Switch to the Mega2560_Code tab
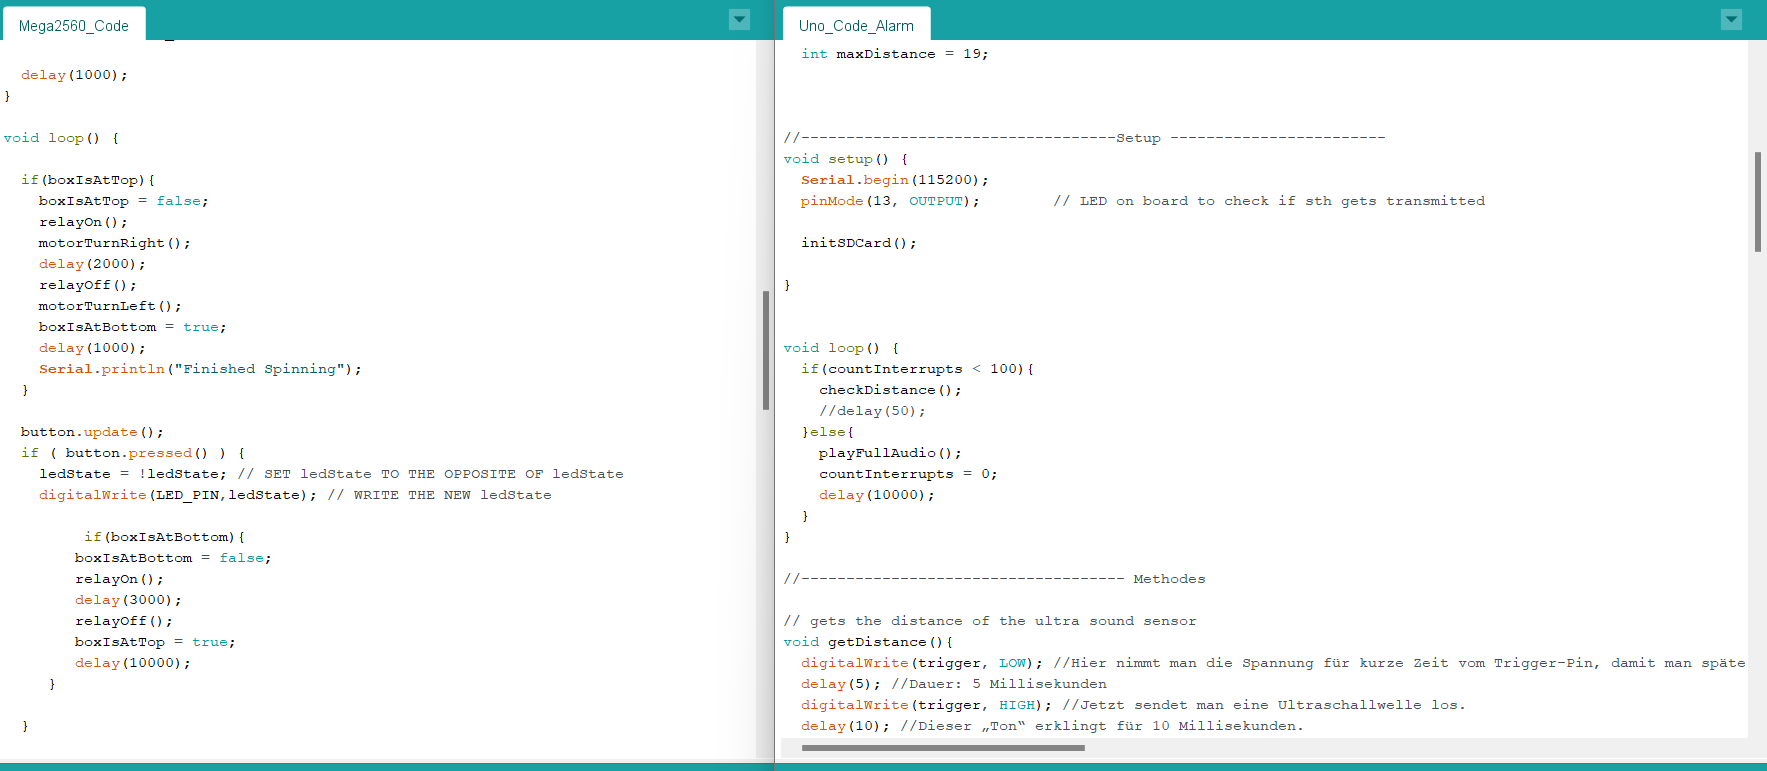This screenshot has height=771, width=1767. click(x=74, y=25)
